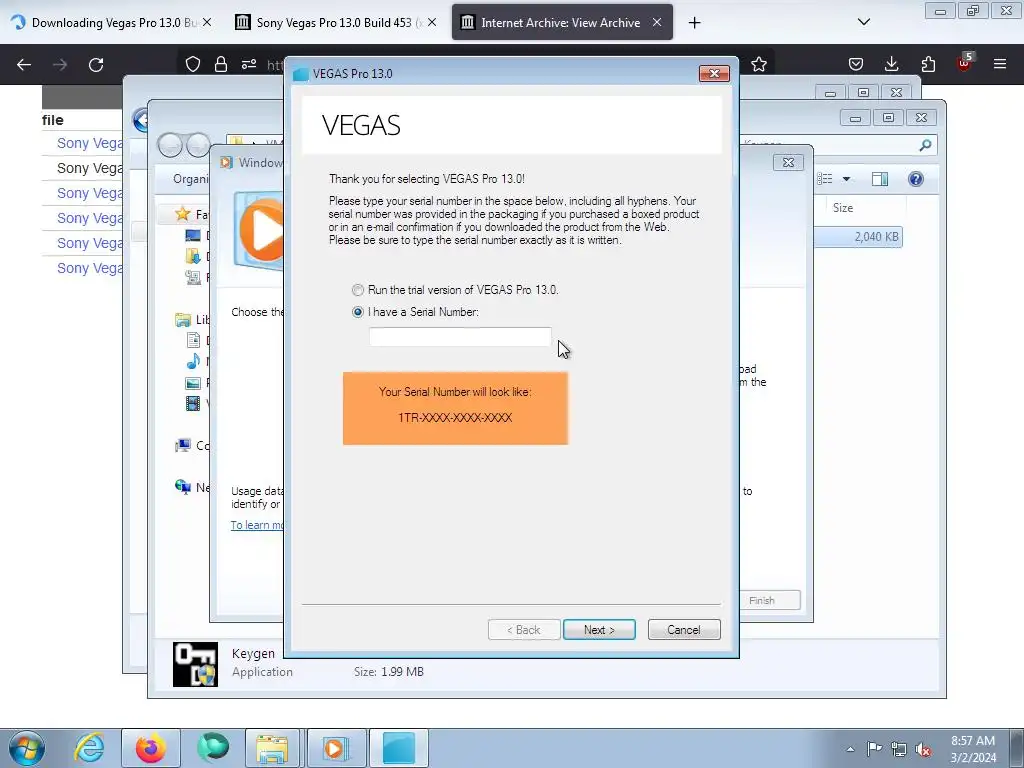This screenshot has width=1024, height=768.
Task: Open a new Firefox tab
Action: pyautogui.click(x=694, y=23)
